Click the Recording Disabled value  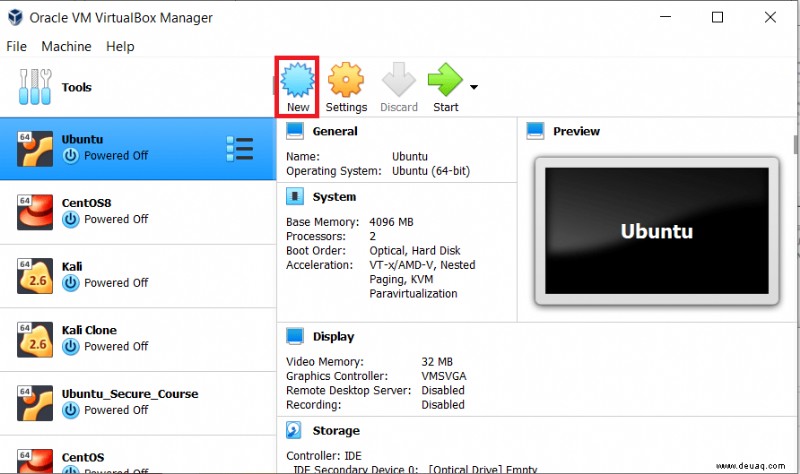point(443,405)
